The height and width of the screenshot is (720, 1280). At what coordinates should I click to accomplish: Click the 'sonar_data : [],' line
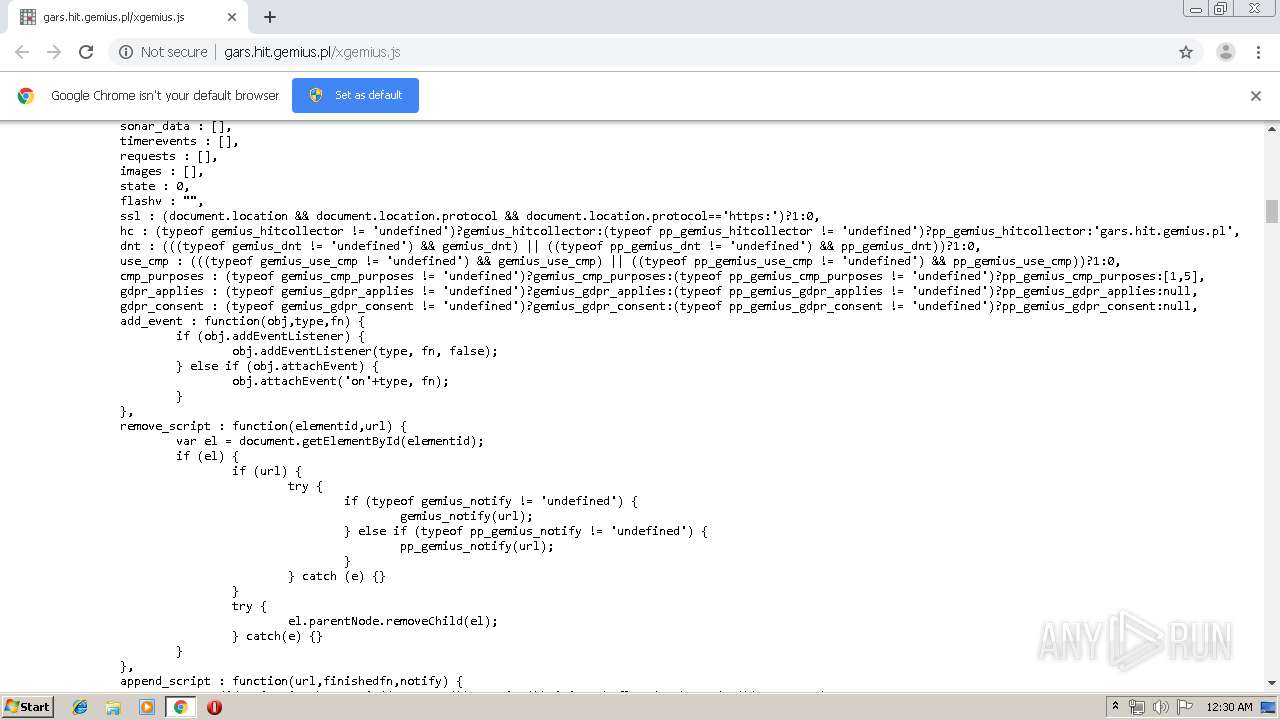pos(176,126)
